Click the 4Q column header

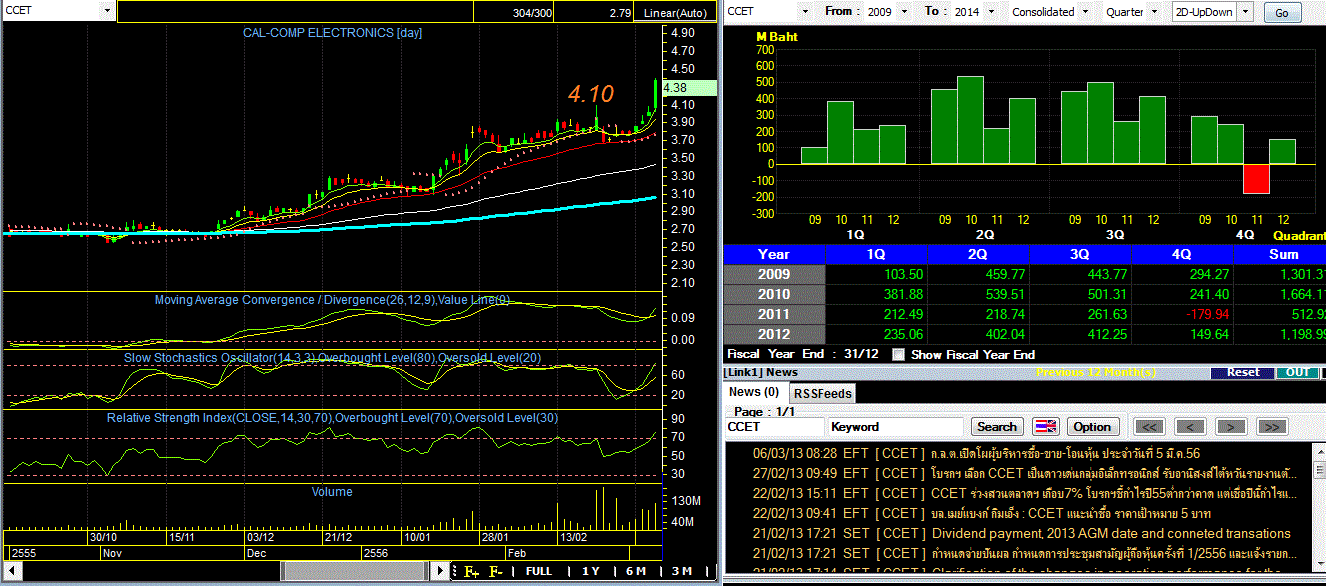coord(1183,254)
